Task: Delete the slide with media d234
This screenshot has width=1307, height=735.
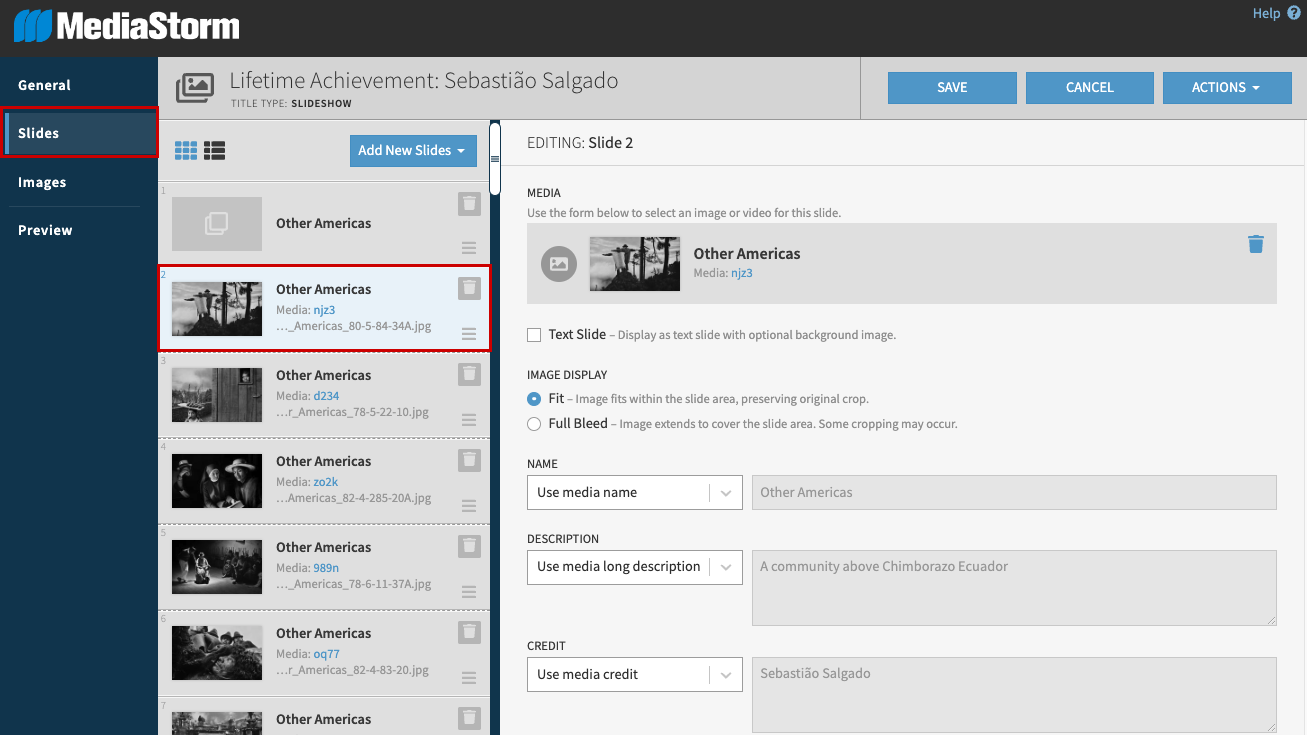Action: [469, 374]
